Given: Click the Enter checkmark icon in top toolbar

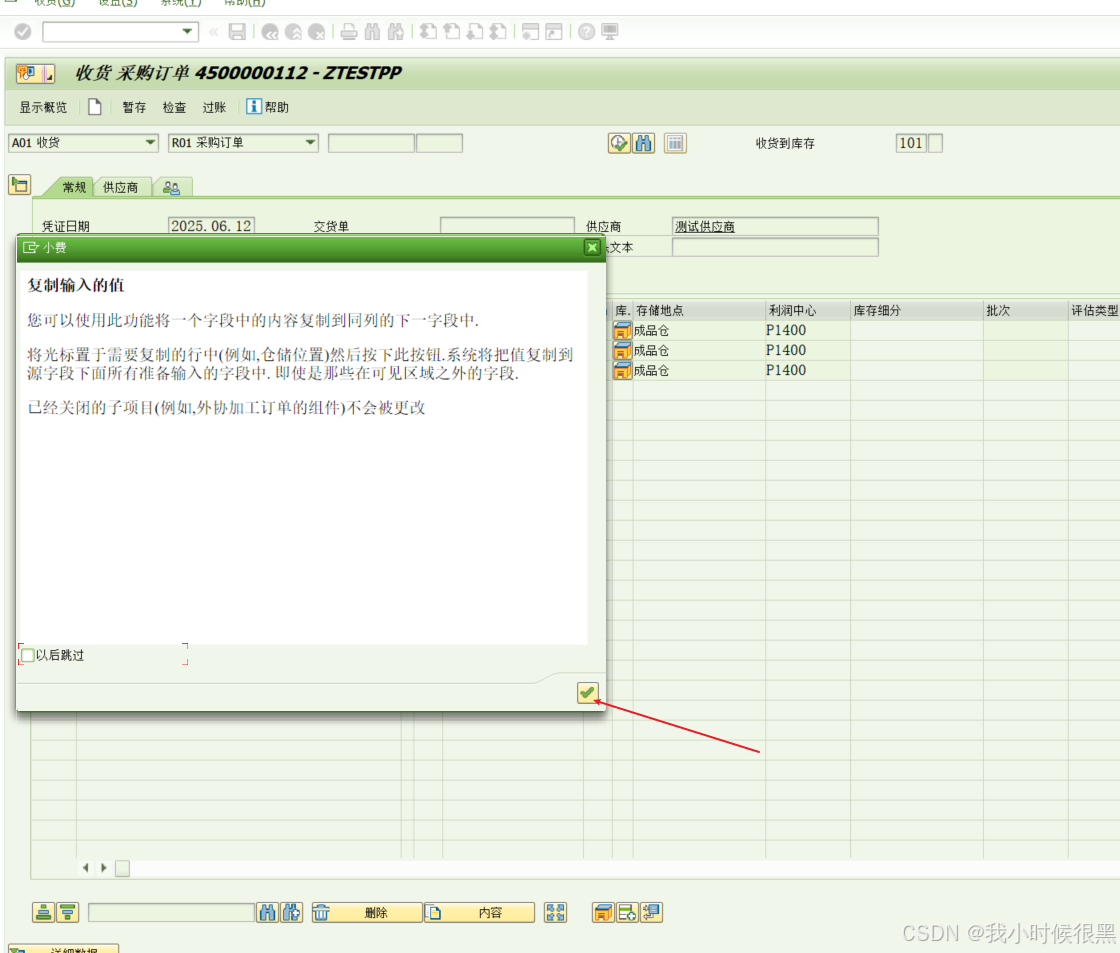Looking at the screenshot, I should (23, 31).
